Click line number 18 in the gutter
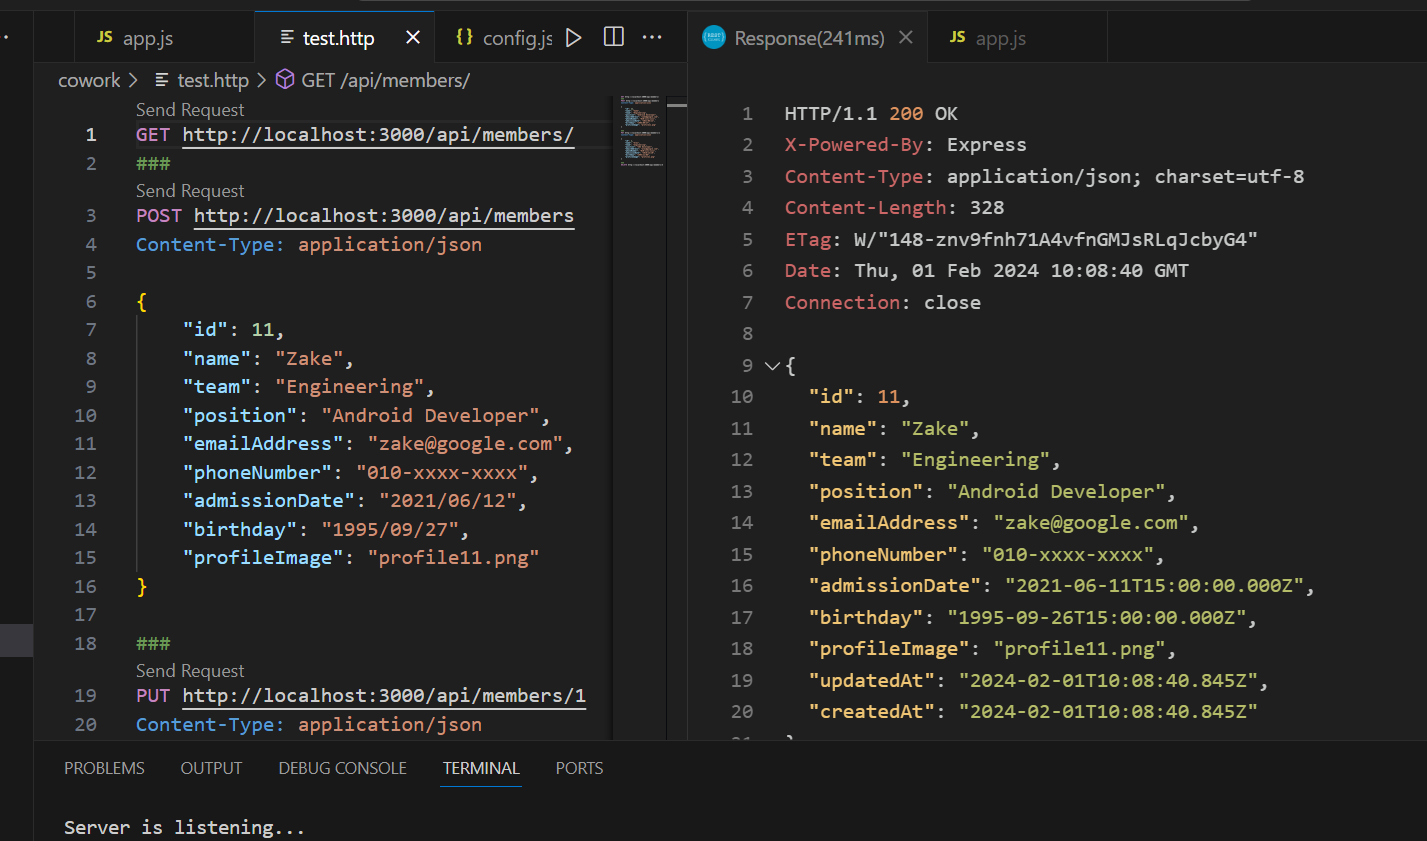The image size is (1427, 841). pos(86,644)
